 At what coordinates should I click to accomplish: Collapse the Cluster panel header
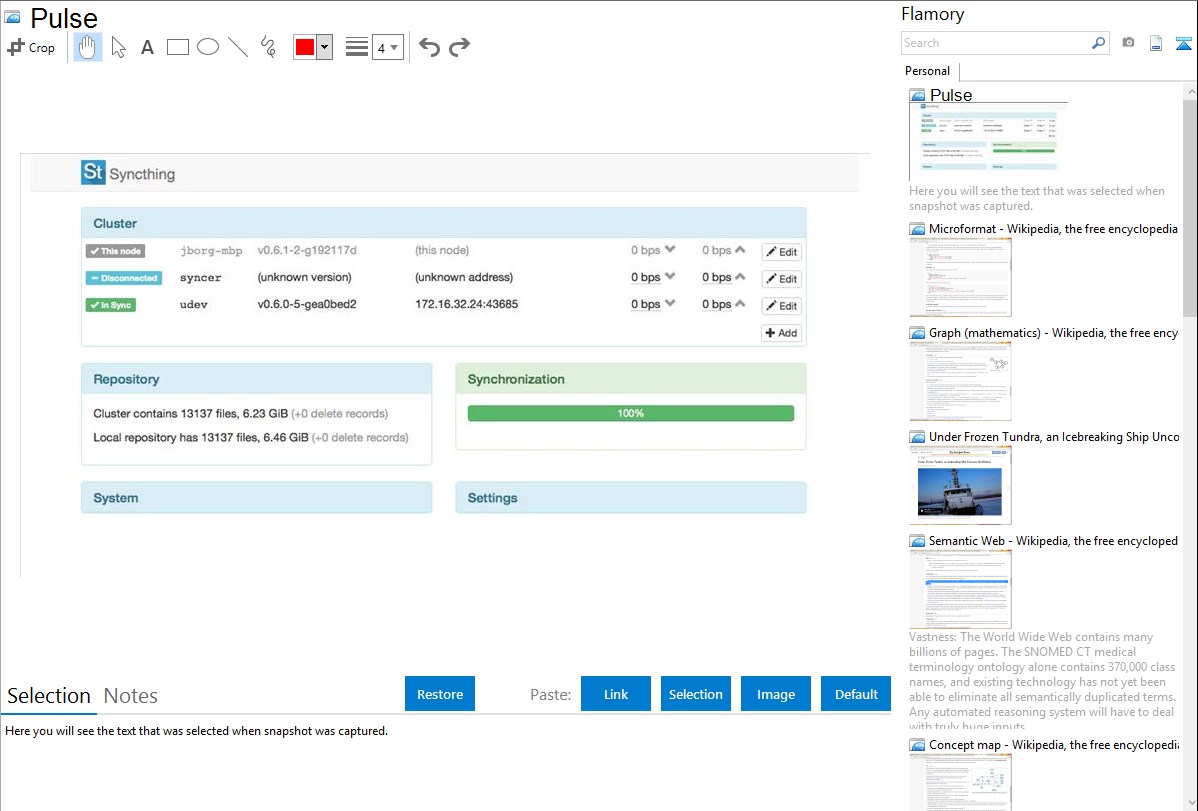coord(443,223)
